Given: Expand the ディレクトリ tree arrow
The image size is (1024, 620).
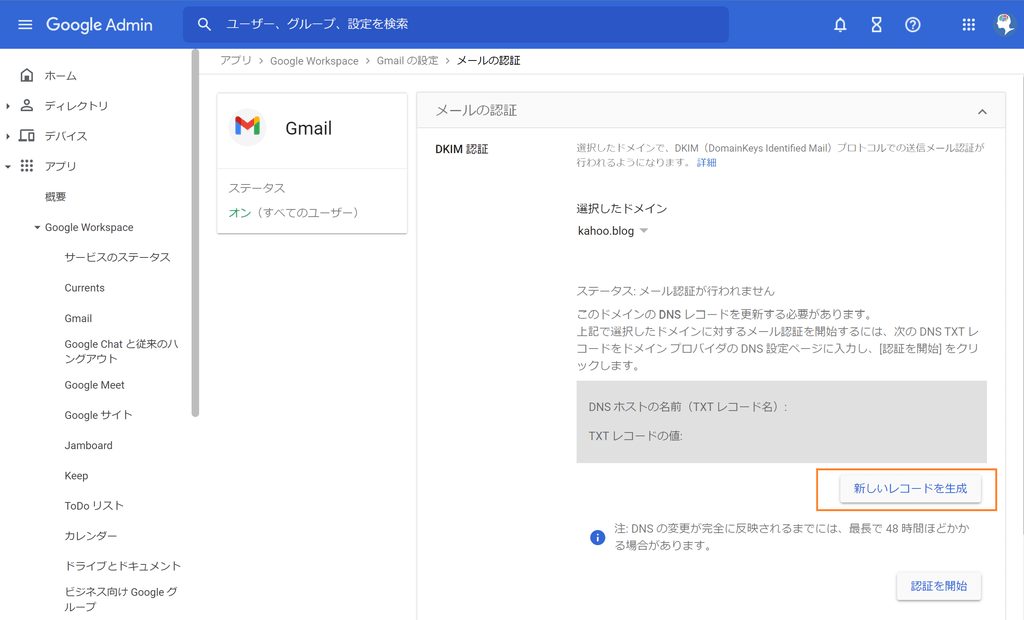Looking at the screenshot, I should (x=8, y=106).
